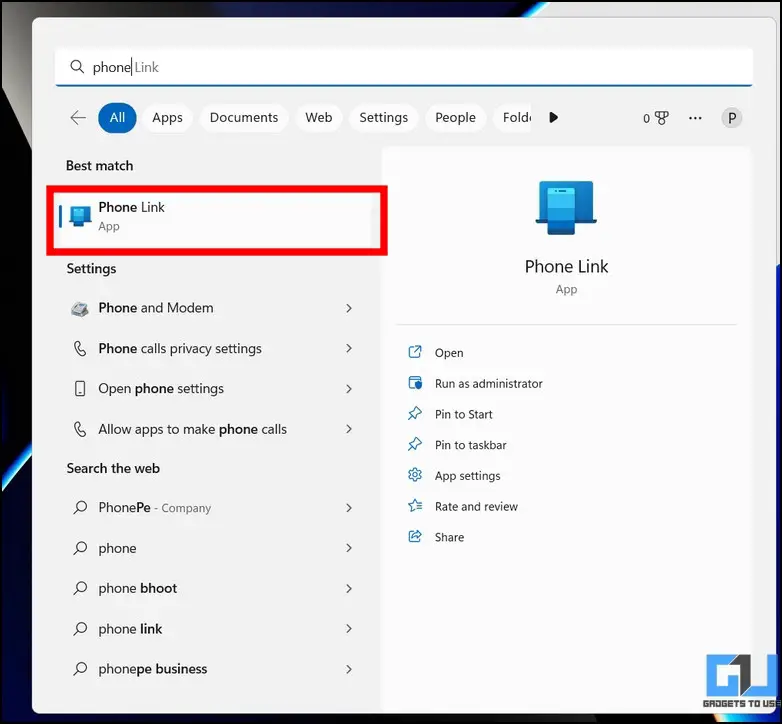782x724 pixels.
Task: Expand Phone and Modem chevron
Action: pyautogui.click(x=349, y=308)
